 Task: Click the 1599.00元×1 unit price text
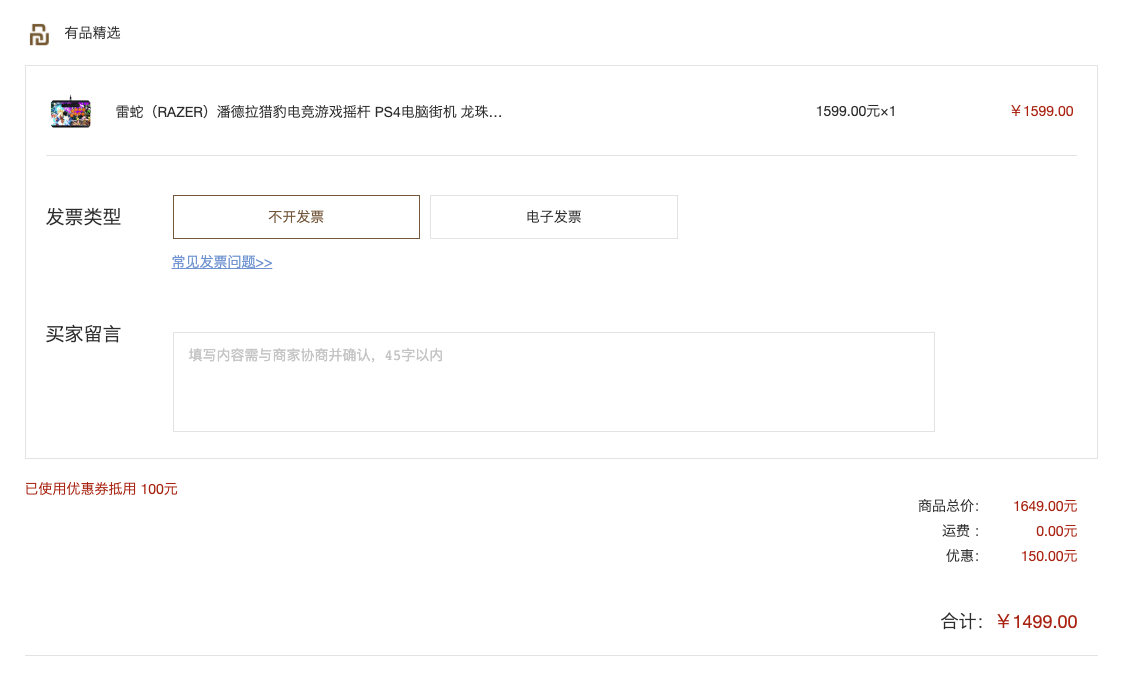coord(855,111)
